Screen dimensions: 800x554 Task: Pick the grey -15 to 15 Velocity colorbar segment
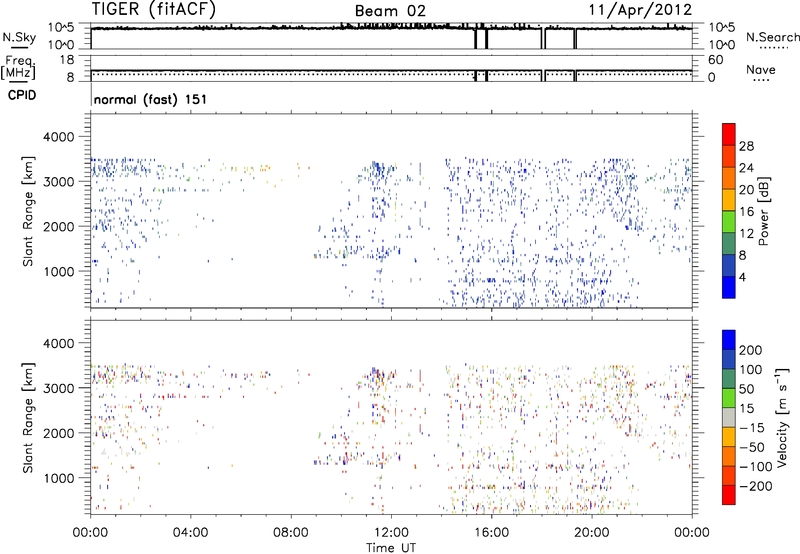pos(729,417)
